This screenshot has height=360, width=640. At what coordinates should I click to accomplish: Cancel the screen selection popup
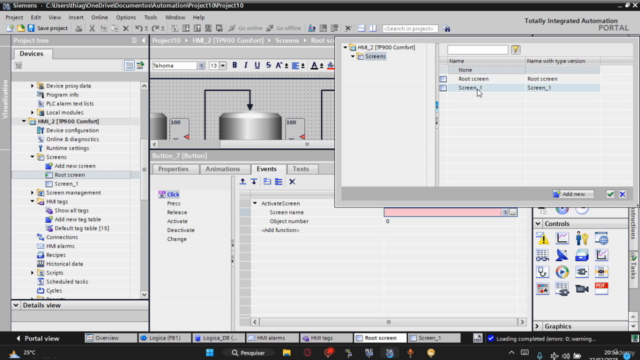[622, 194]
